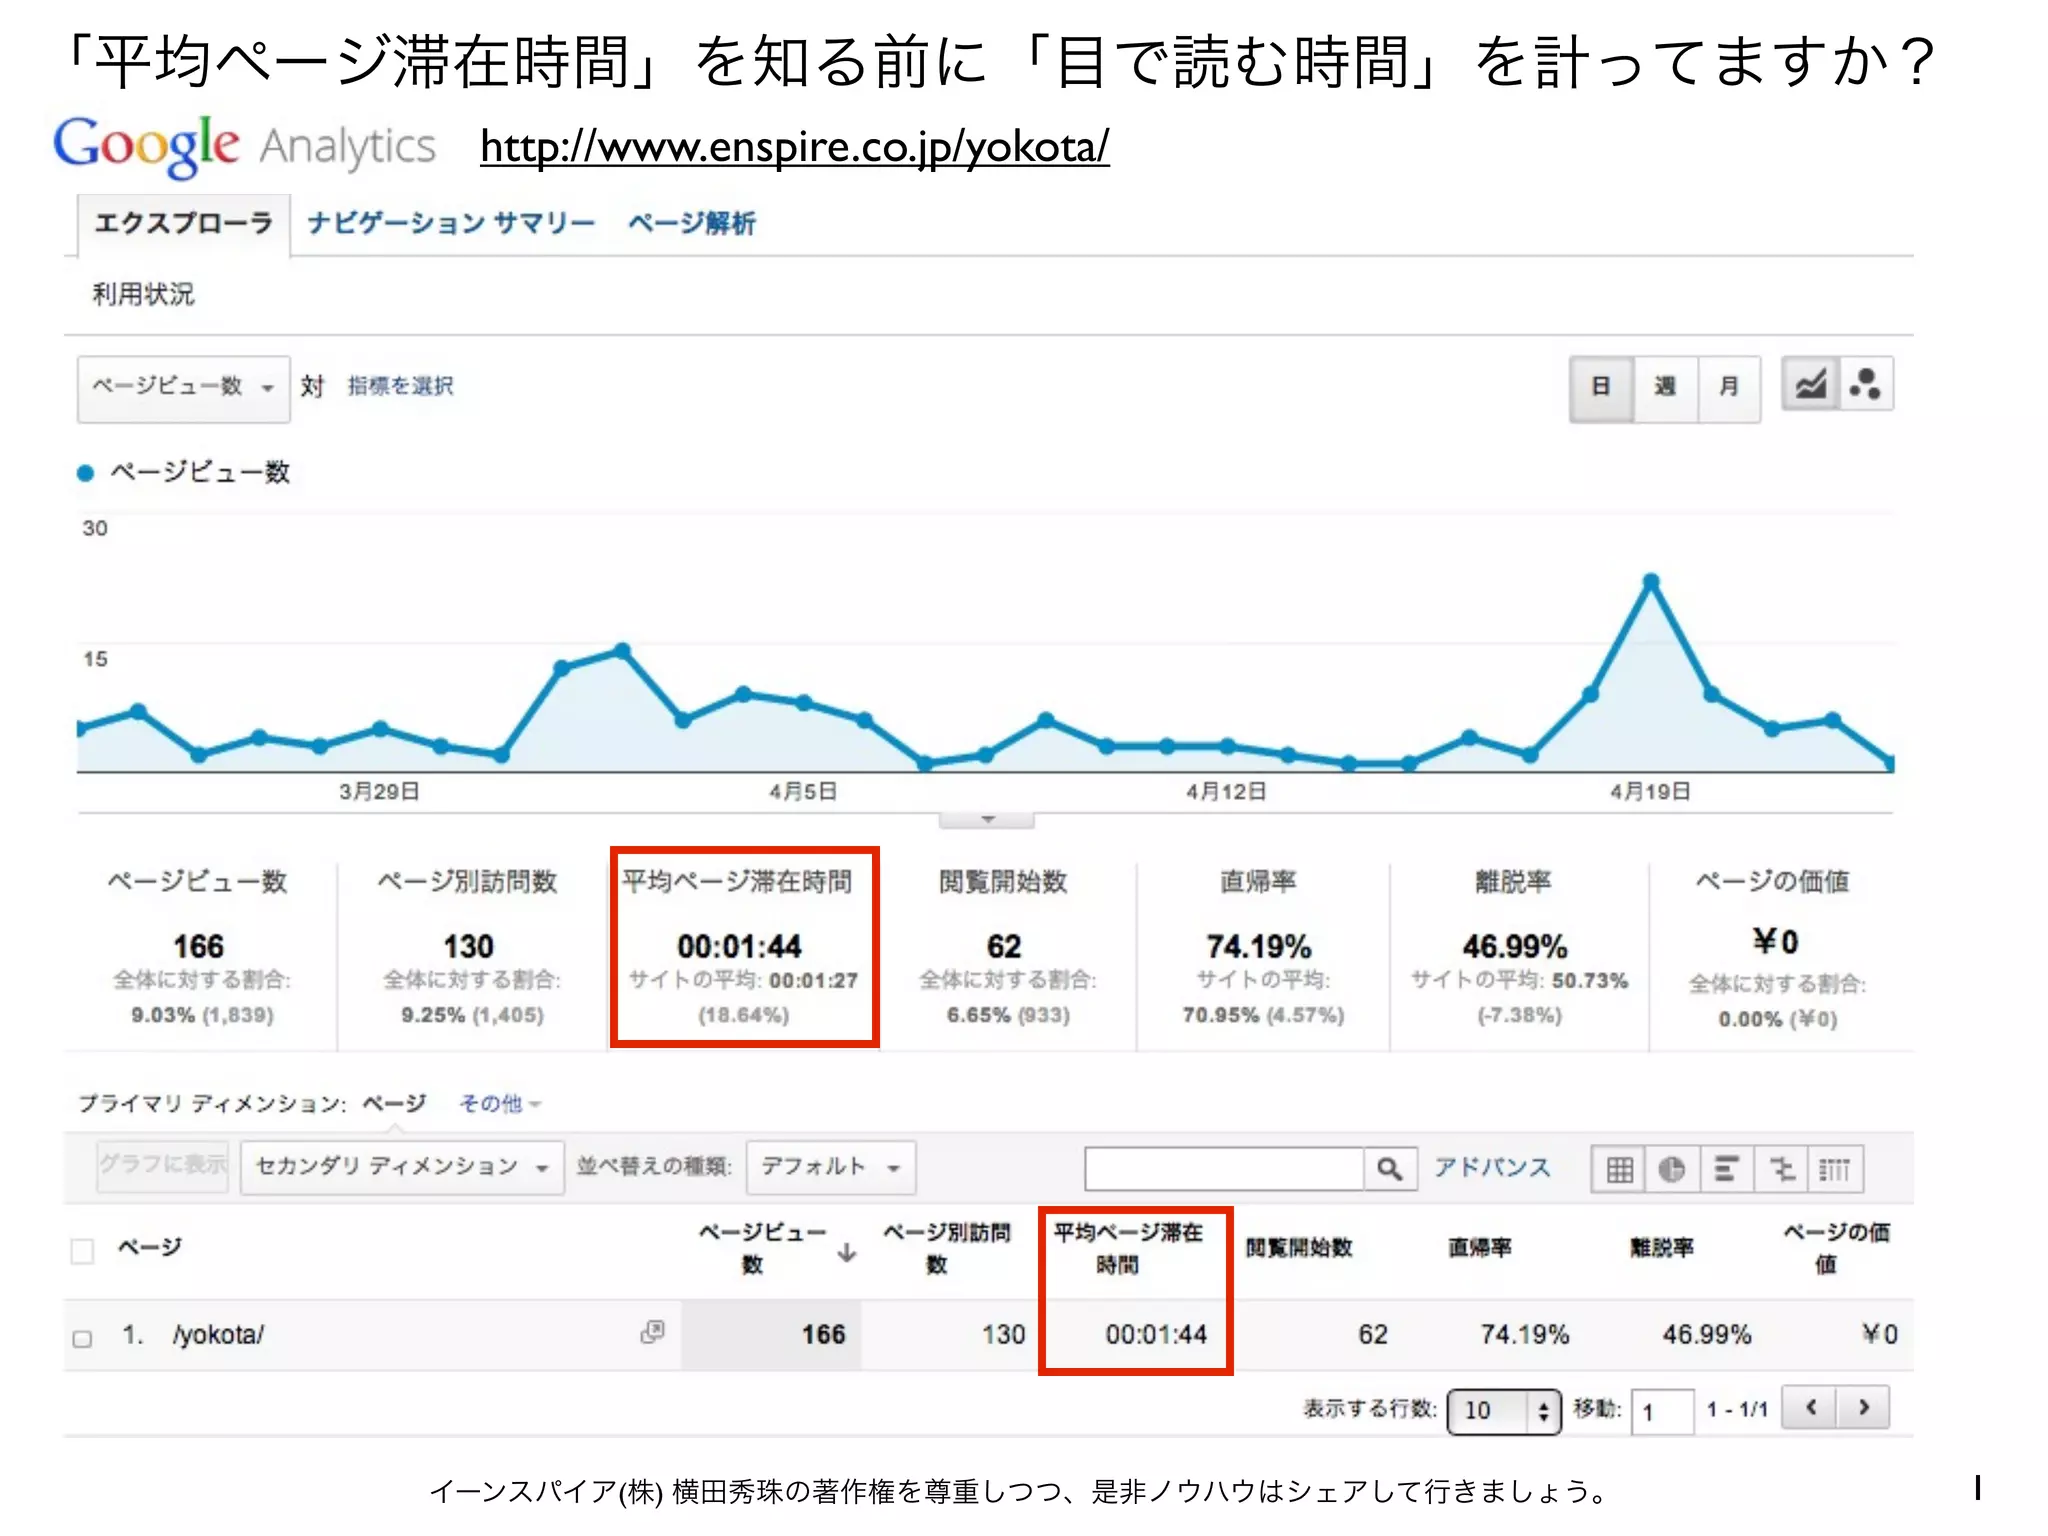Select comparison view icon
The height and width of the screenshot is (1536, 2048).
pyautogui.click(x=1781, y=1168)
